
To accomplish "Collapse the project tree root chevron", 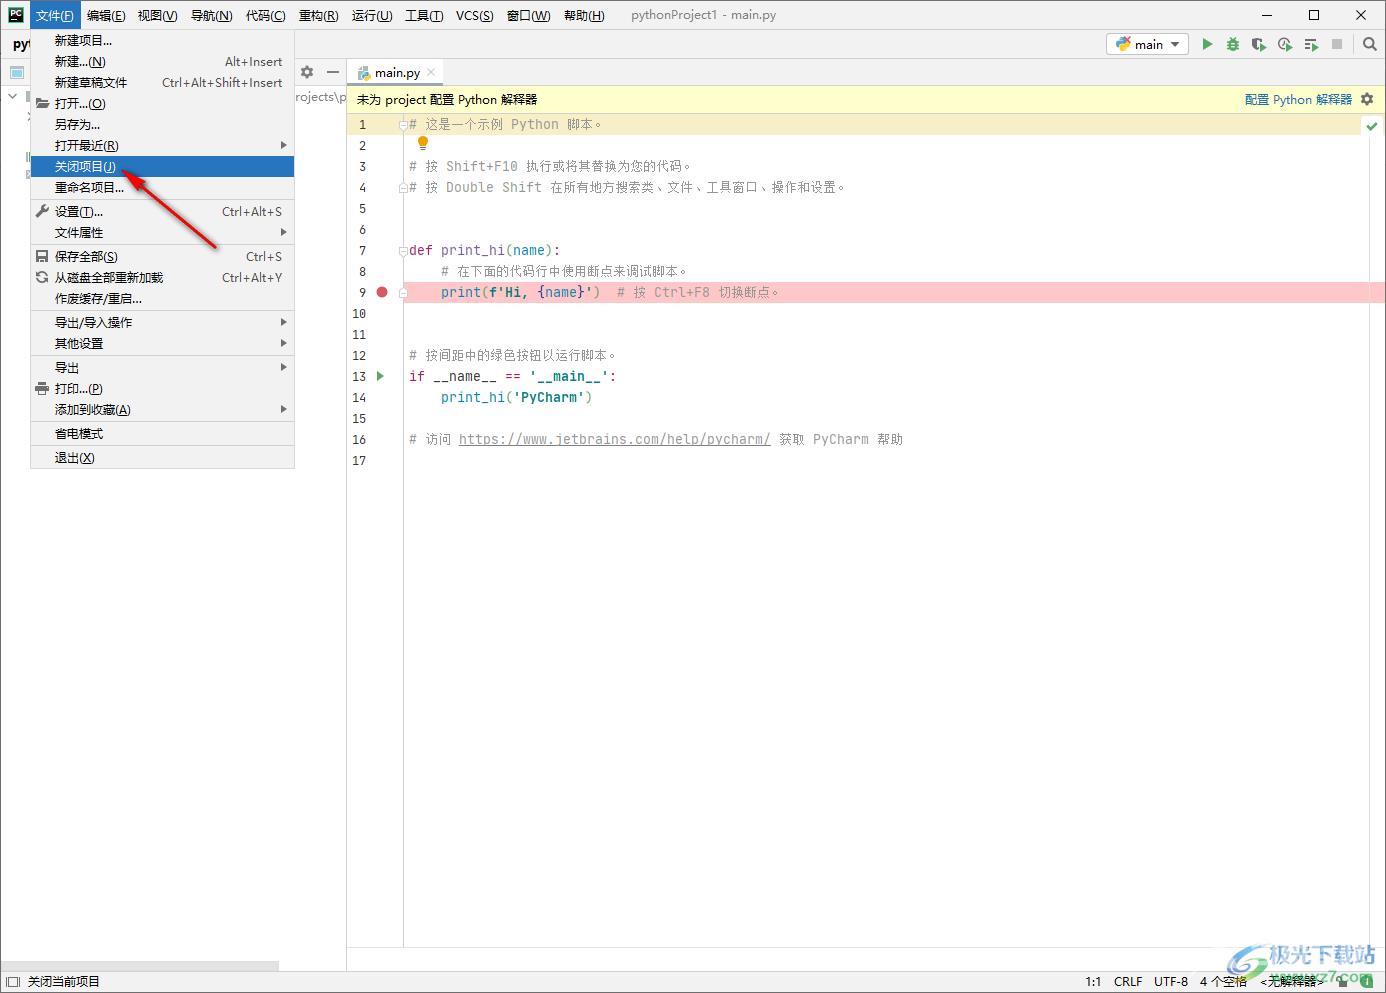I will (12, 97).
